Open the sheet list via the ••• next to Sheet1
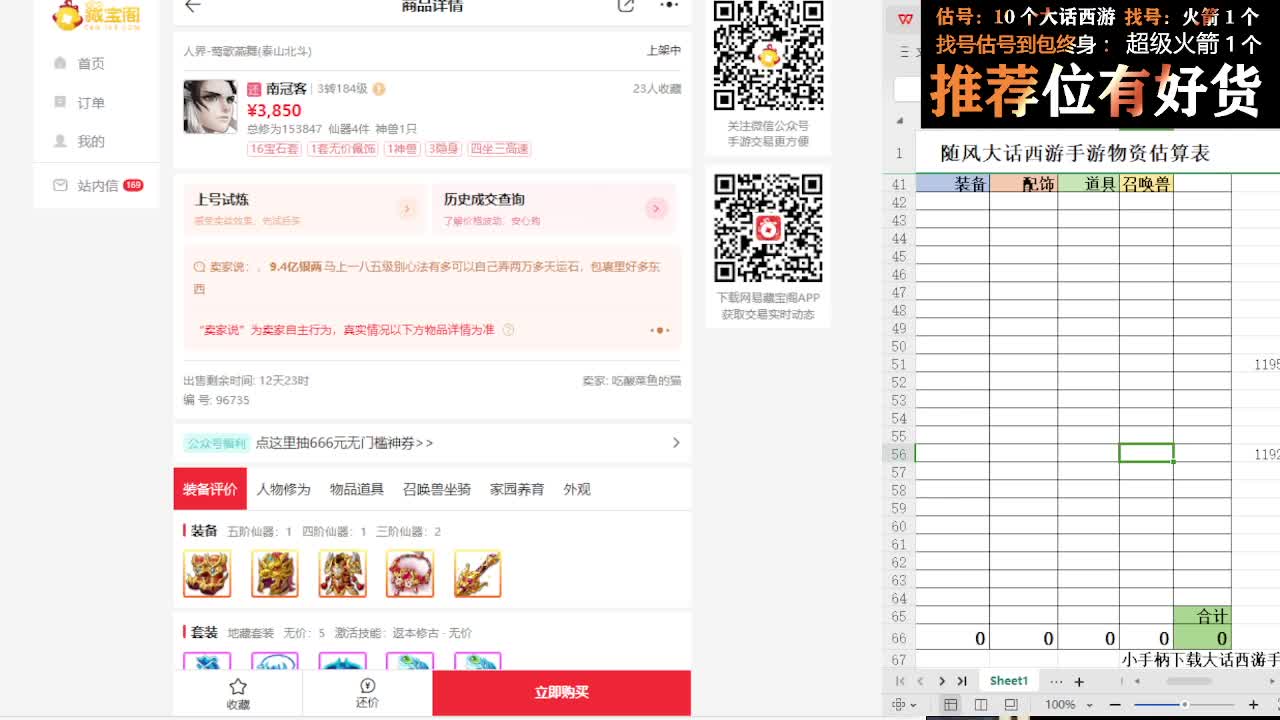This screenshot has width=1280, height=720. tap(1055, 680)
